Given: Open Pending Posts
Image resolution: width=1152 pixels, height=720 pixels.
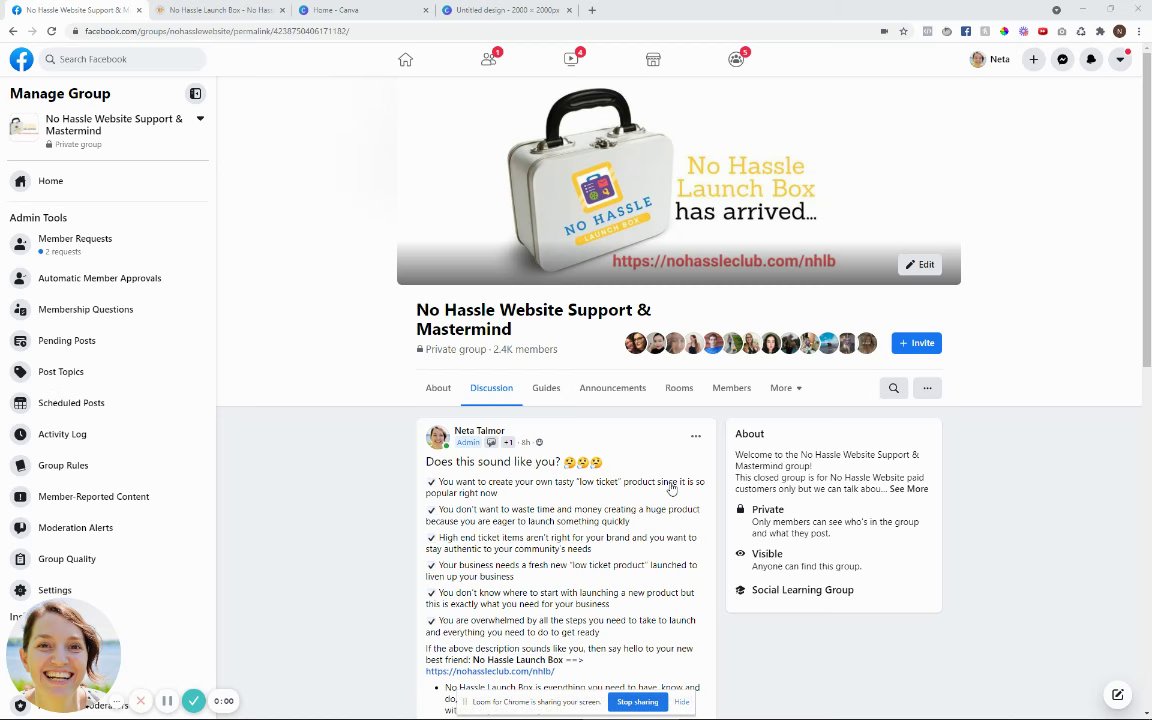Looking at the screenshot, I should [109, 341].
